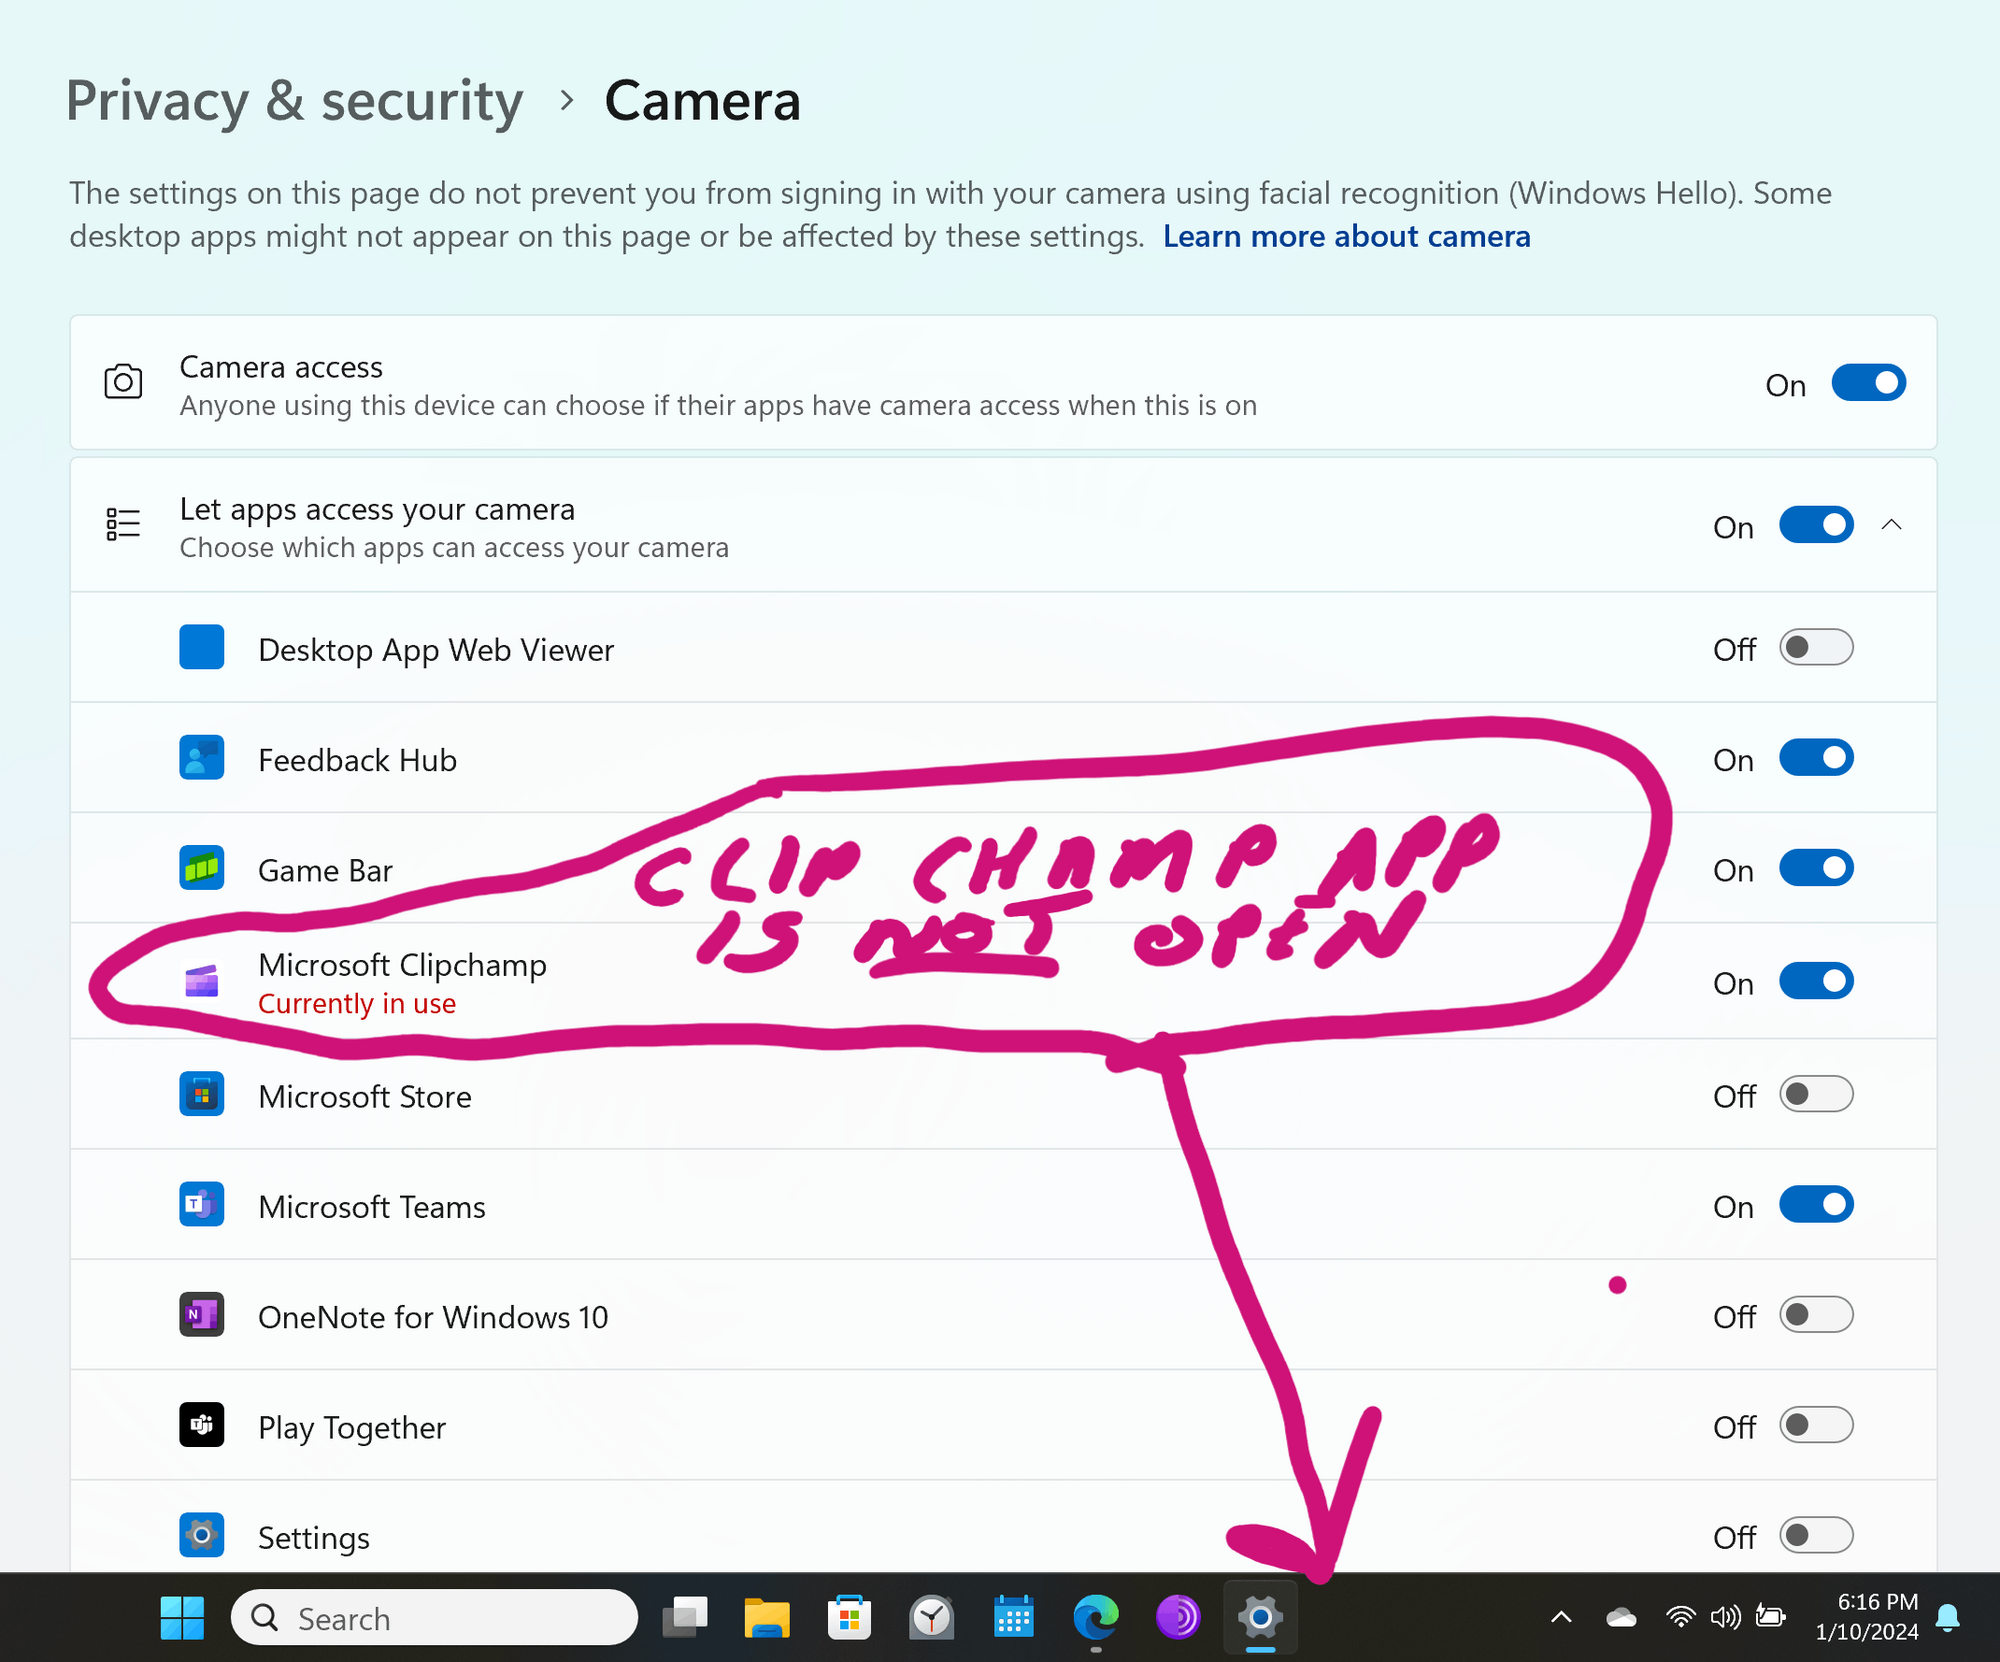2000x1662 pixels.
Task: Open the Windows Start menu
Action: click(x=182, y=1618)
